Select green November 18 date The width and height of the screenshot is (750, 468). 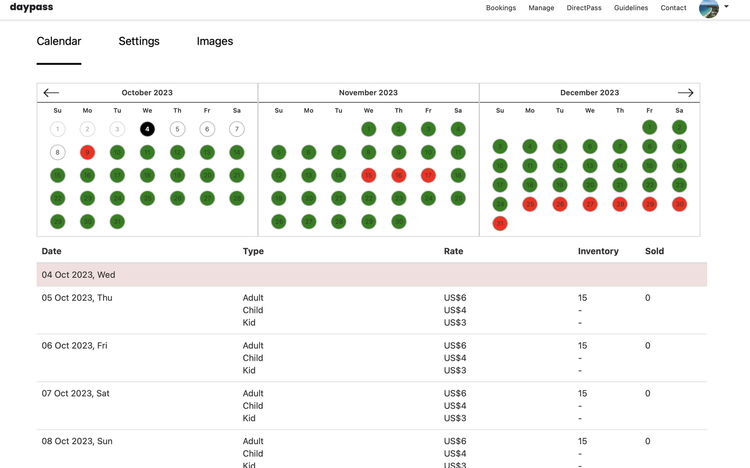click(458, 175)
